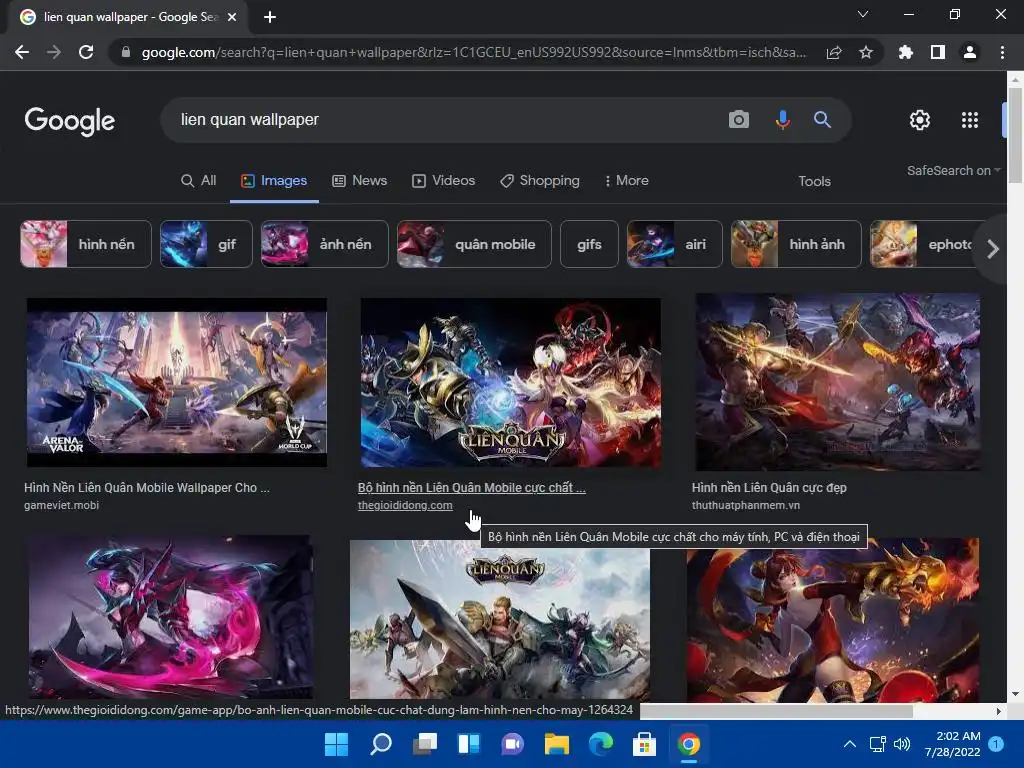Open Bộ hình nền Liên Quân Mobile link
The height and width of the screenshot is (768, 1024).
click(x=472, y=487)
